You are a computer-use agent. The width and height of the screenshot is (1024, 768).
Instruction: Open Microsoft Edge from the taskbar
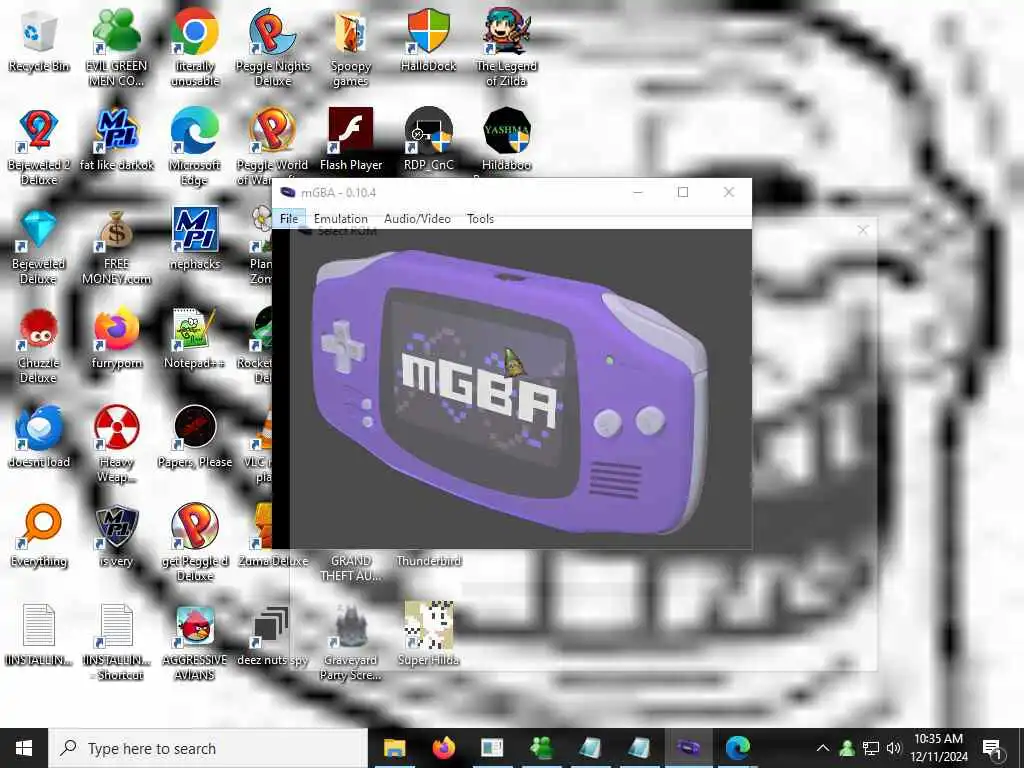tap(737, 748)
